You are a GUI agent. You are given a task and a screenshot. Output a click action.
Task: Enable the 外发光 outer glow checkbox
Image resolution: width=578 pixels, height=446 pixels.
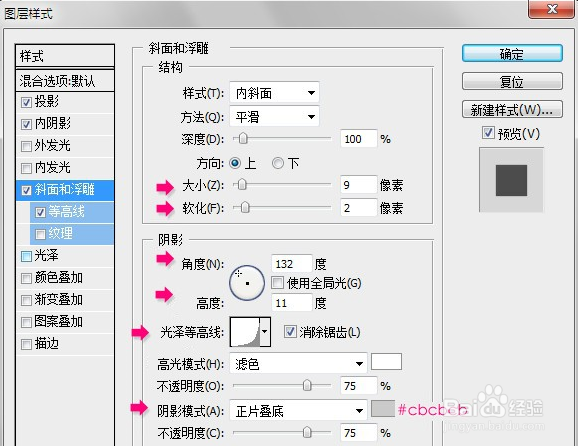tap(26, 146)
